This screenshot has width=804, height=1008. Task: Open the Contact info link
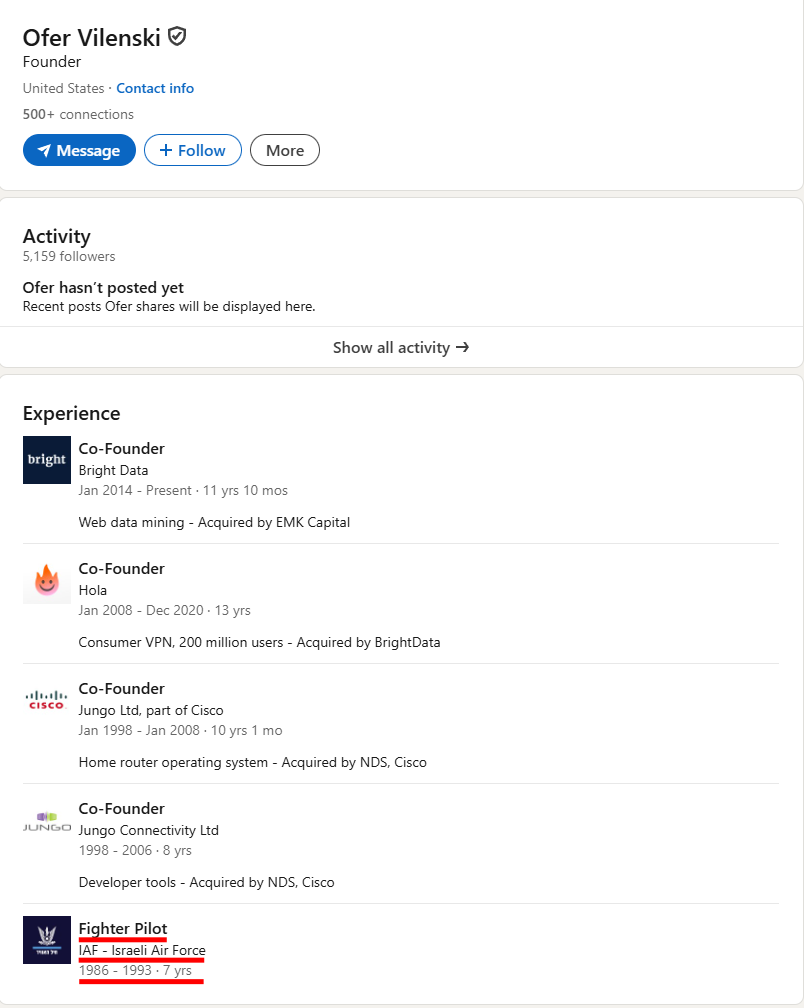pyautogui.click(x=155, y=88)
